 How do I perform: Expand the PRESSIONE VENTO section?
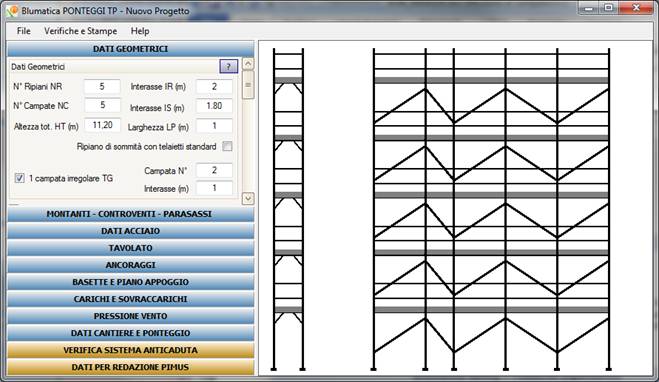coord(130,316)
